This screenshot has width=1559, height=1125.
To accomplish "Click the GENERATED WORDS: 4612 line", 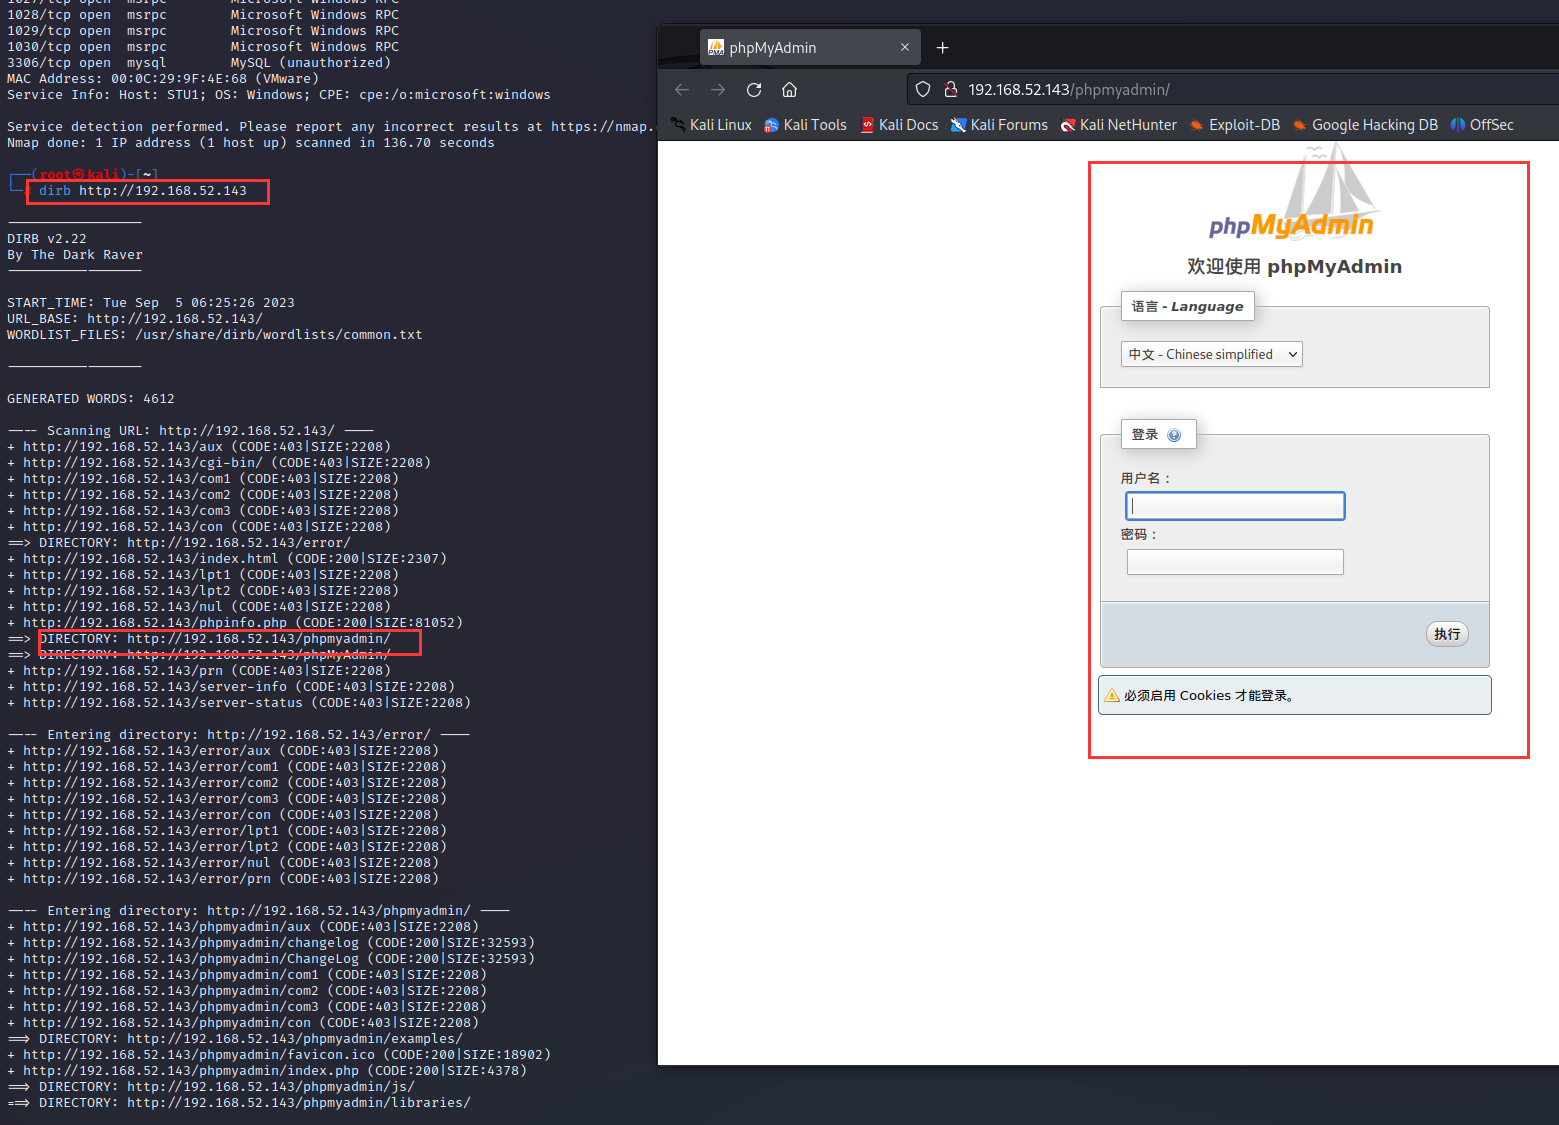I will click(x=91, y=399).
